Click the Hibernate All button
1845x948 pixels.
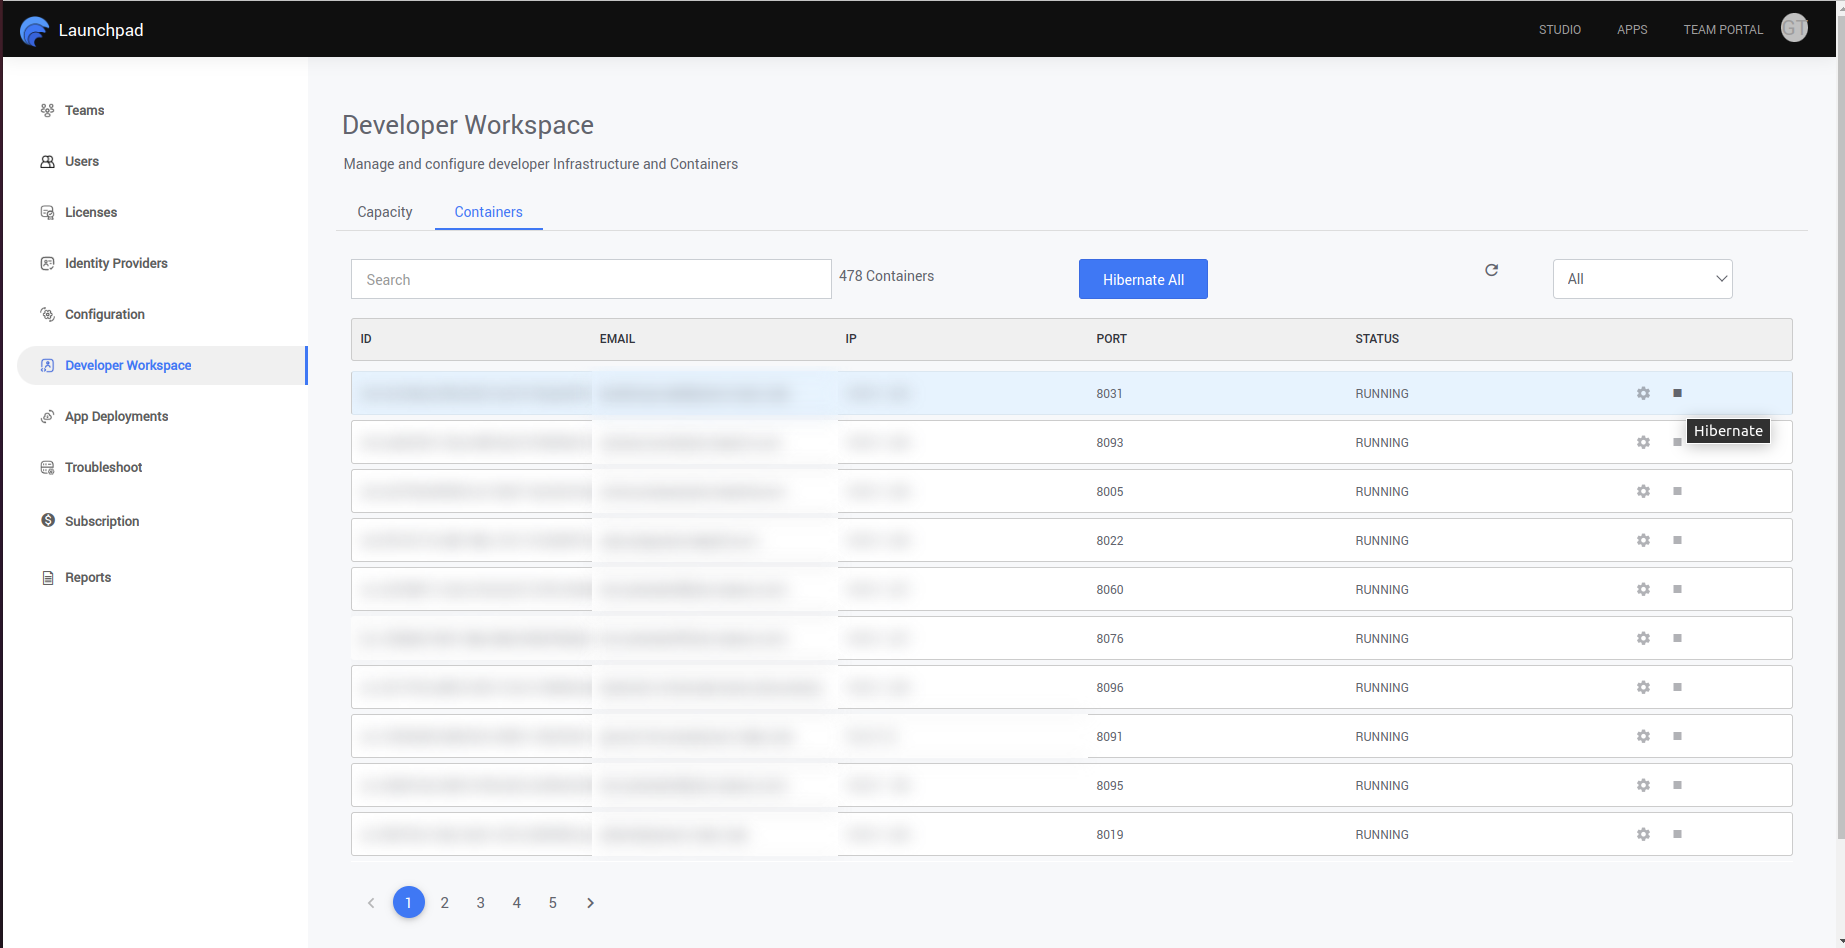tap(1143, 280)
